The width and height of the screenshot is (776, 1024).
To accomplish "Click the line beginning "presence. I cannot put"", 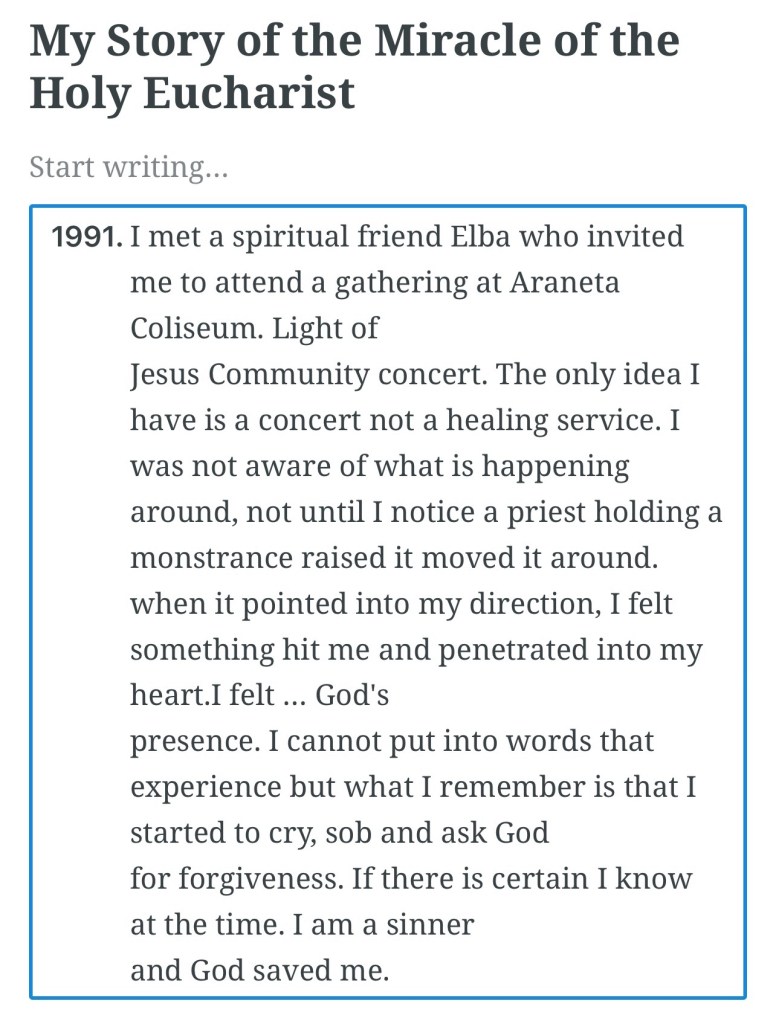I will [x=392, y=742].
